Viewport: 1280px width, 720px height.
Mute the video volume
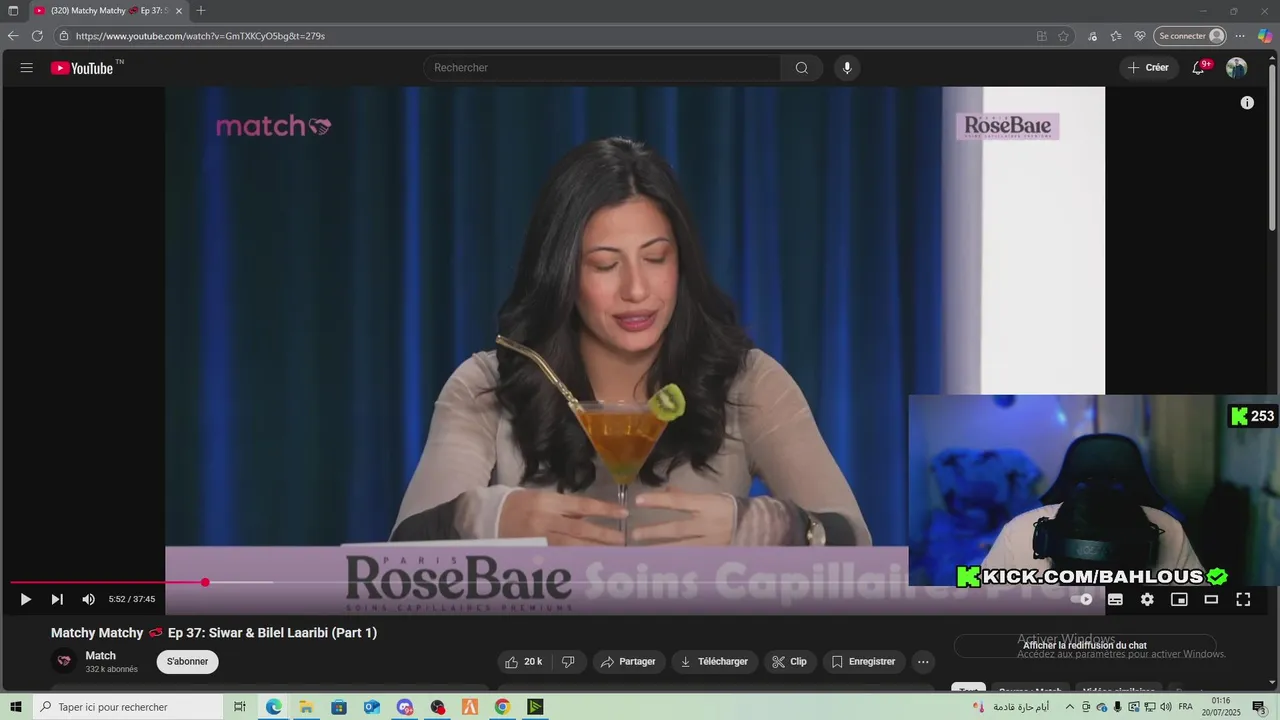pyautogui.click(x=88, y=599)
